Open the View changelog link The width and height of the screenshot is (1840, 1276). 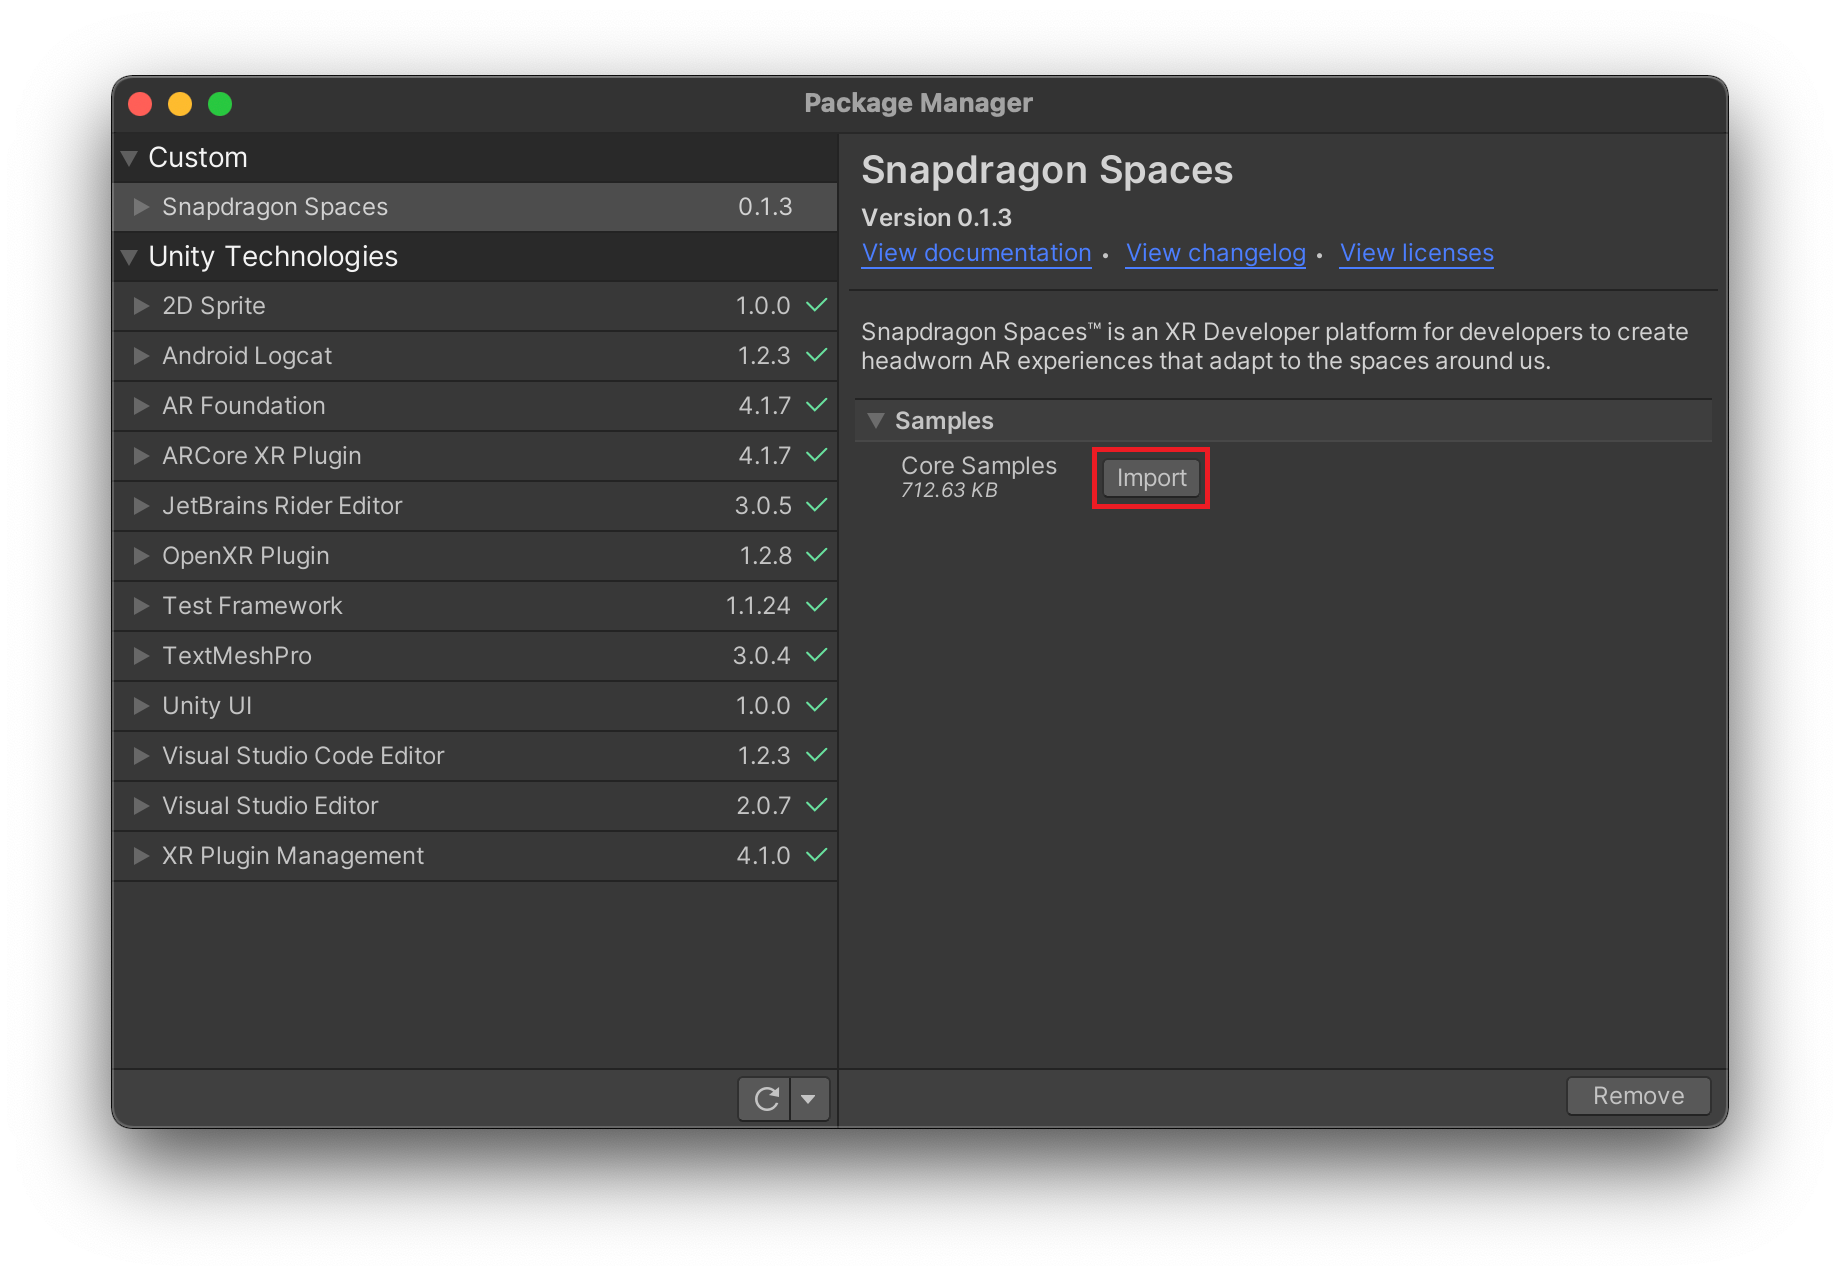(x=1216, y=253)
